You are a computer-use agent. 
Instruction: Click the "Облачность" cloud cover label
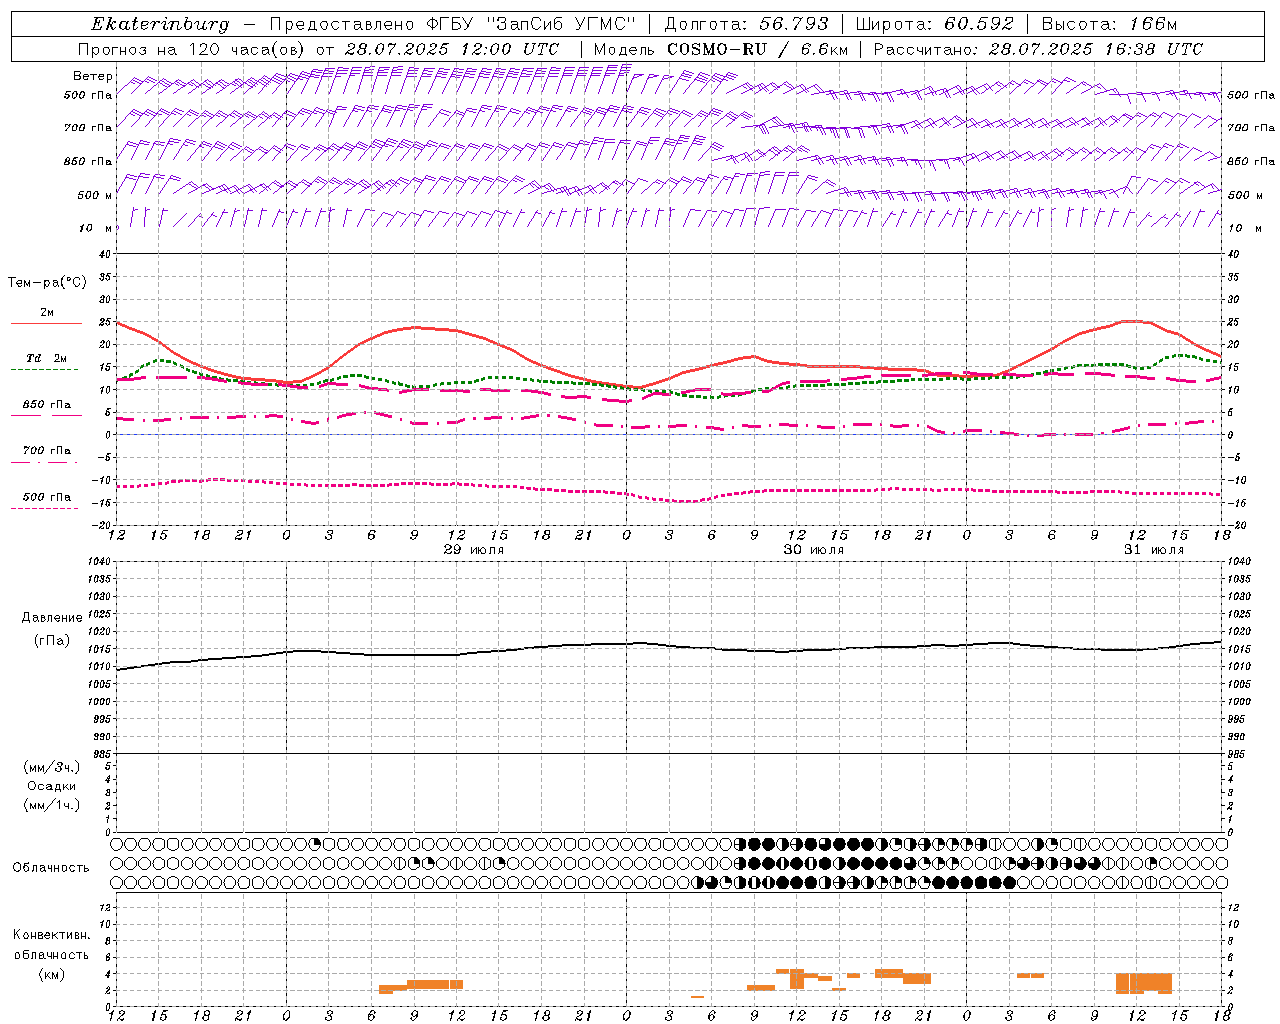(x=51, y=868)
